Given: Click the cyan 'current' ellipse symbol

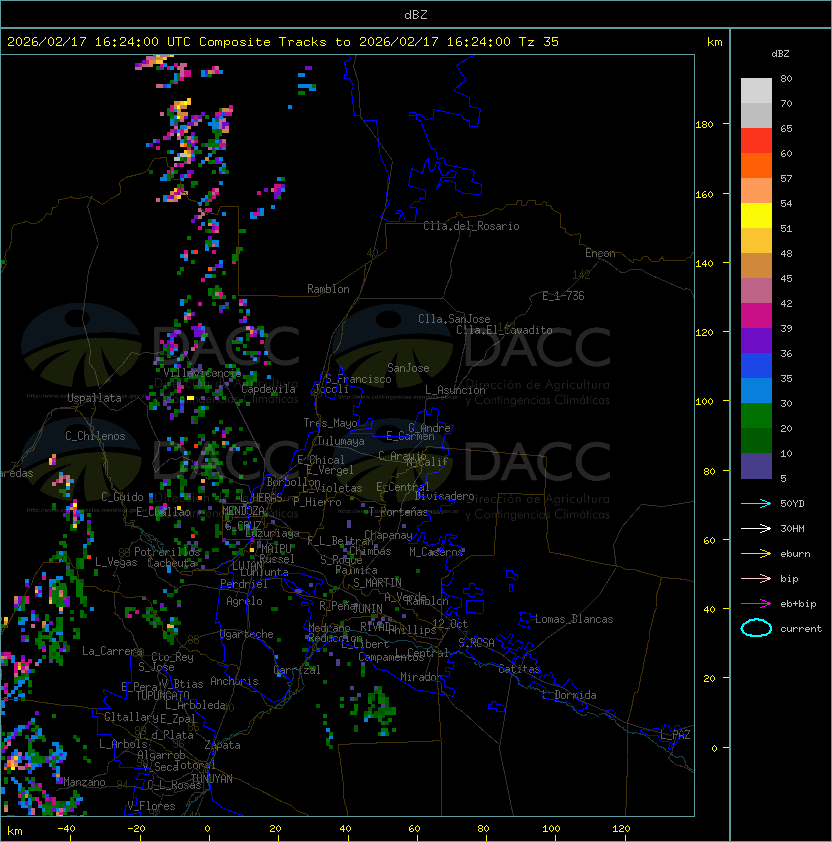Looking at the screenshot, I should [x=756, y=628].
